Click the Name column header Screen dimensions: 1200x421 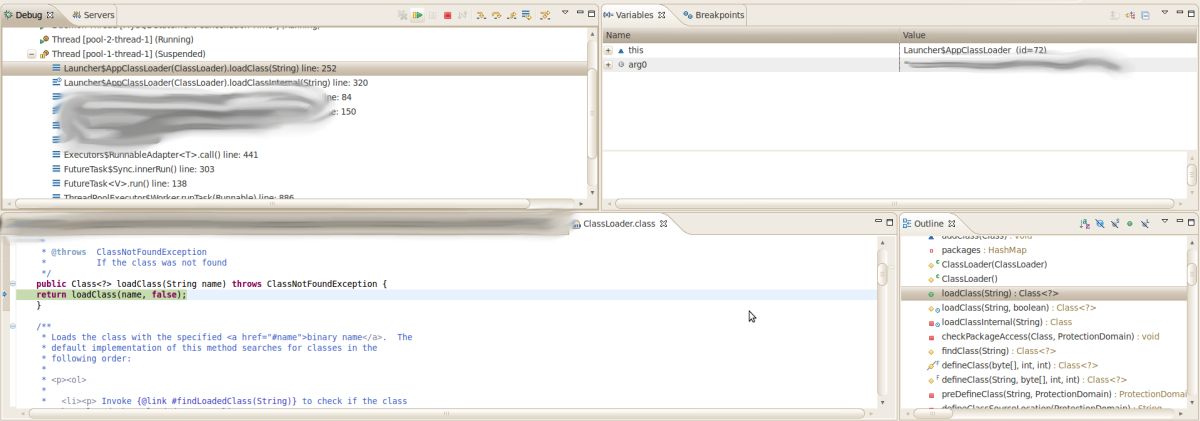point(750,35)
